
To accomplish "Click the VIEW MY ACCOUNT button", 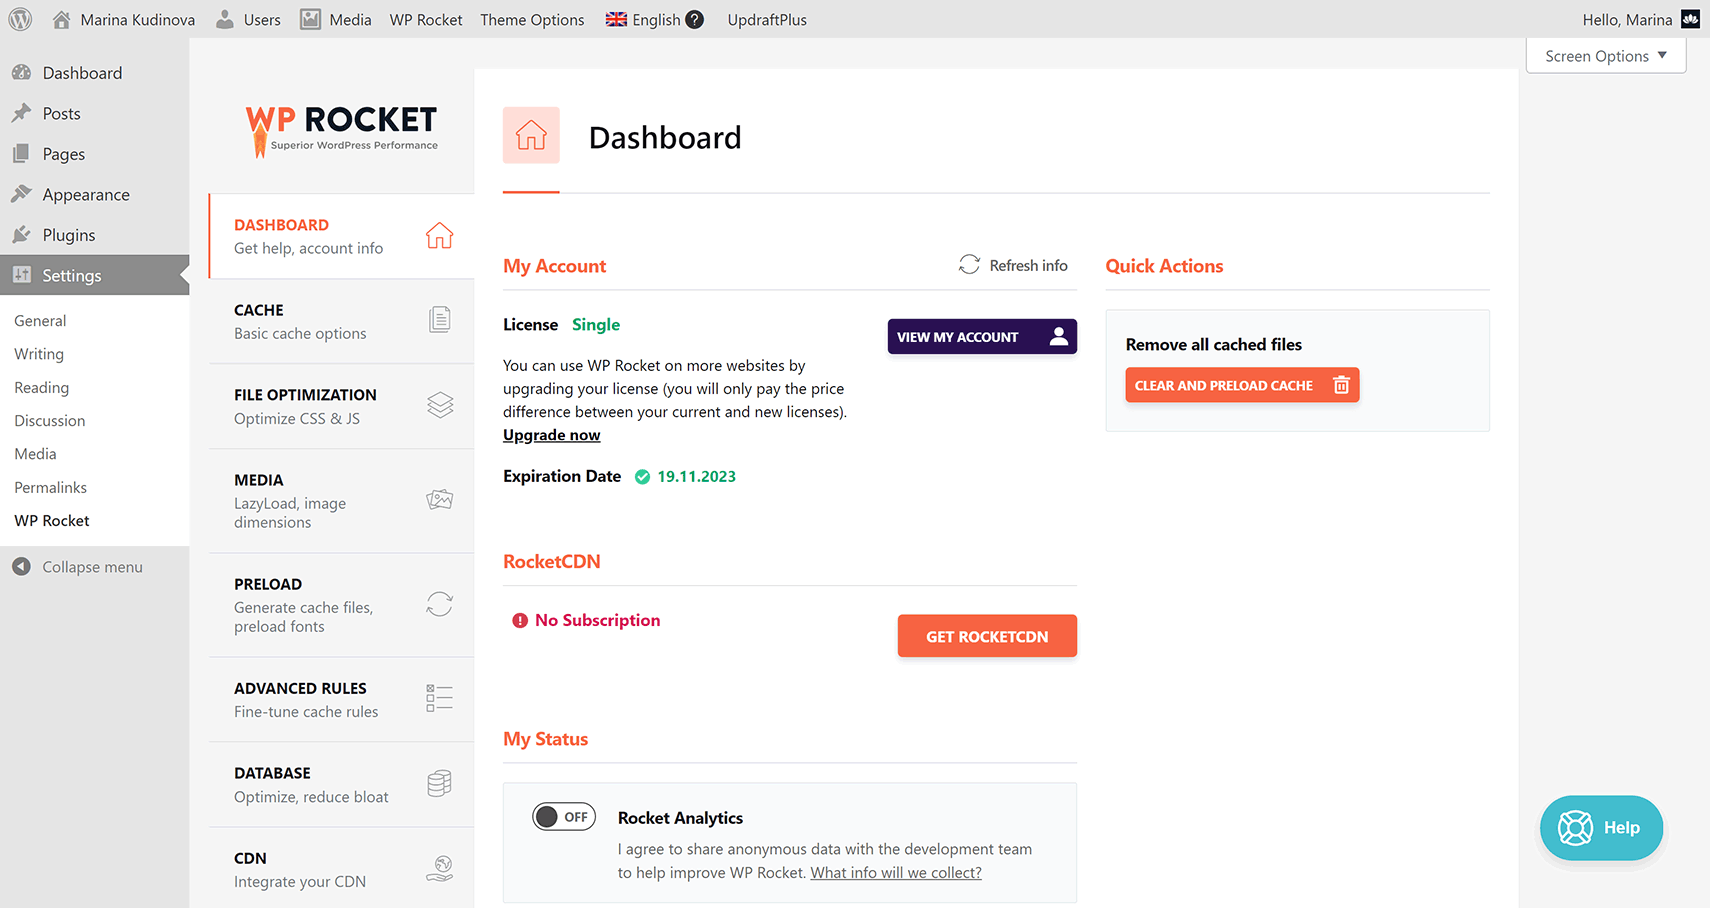I will (982, 337).
